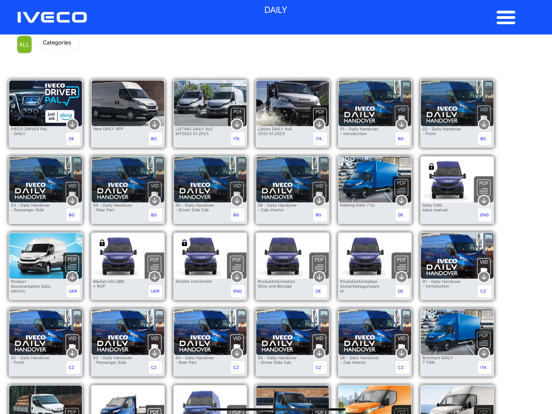552x414 pixels.
Task: Click DE tag on Katalog Daily 7 to. card
Action: [401, 215]
